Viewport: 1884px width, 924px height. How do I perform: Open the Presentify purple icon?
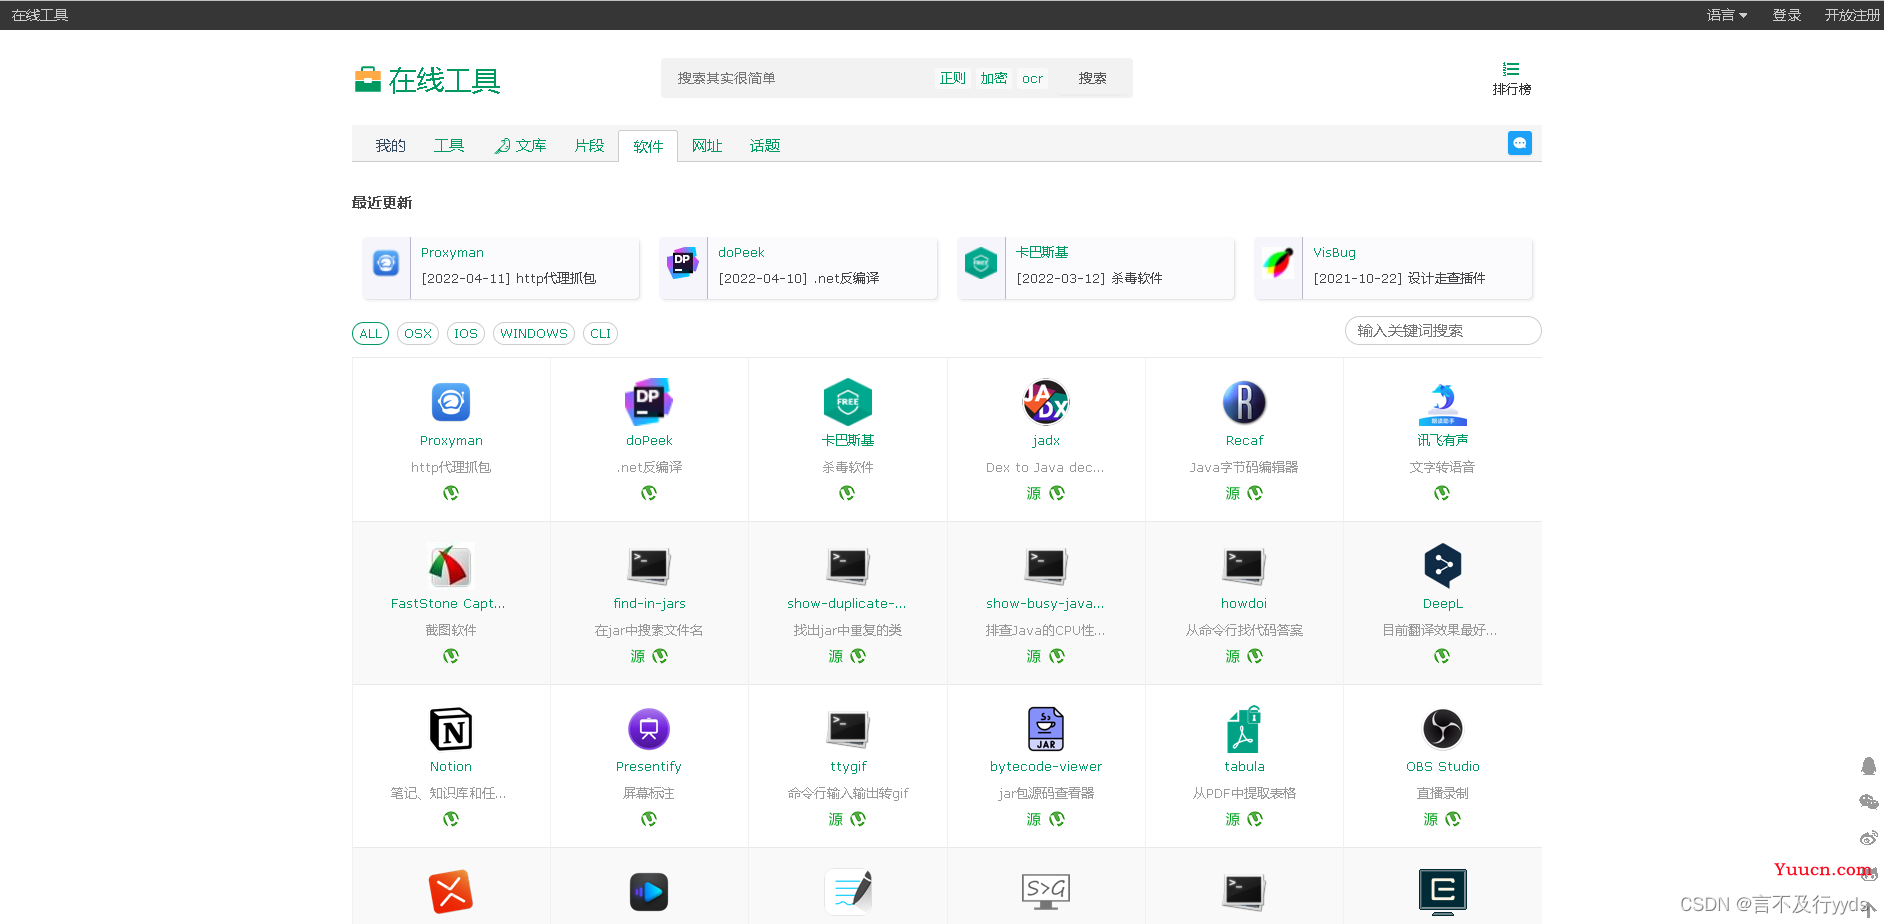pyautogui.click(x=649, y=729)
